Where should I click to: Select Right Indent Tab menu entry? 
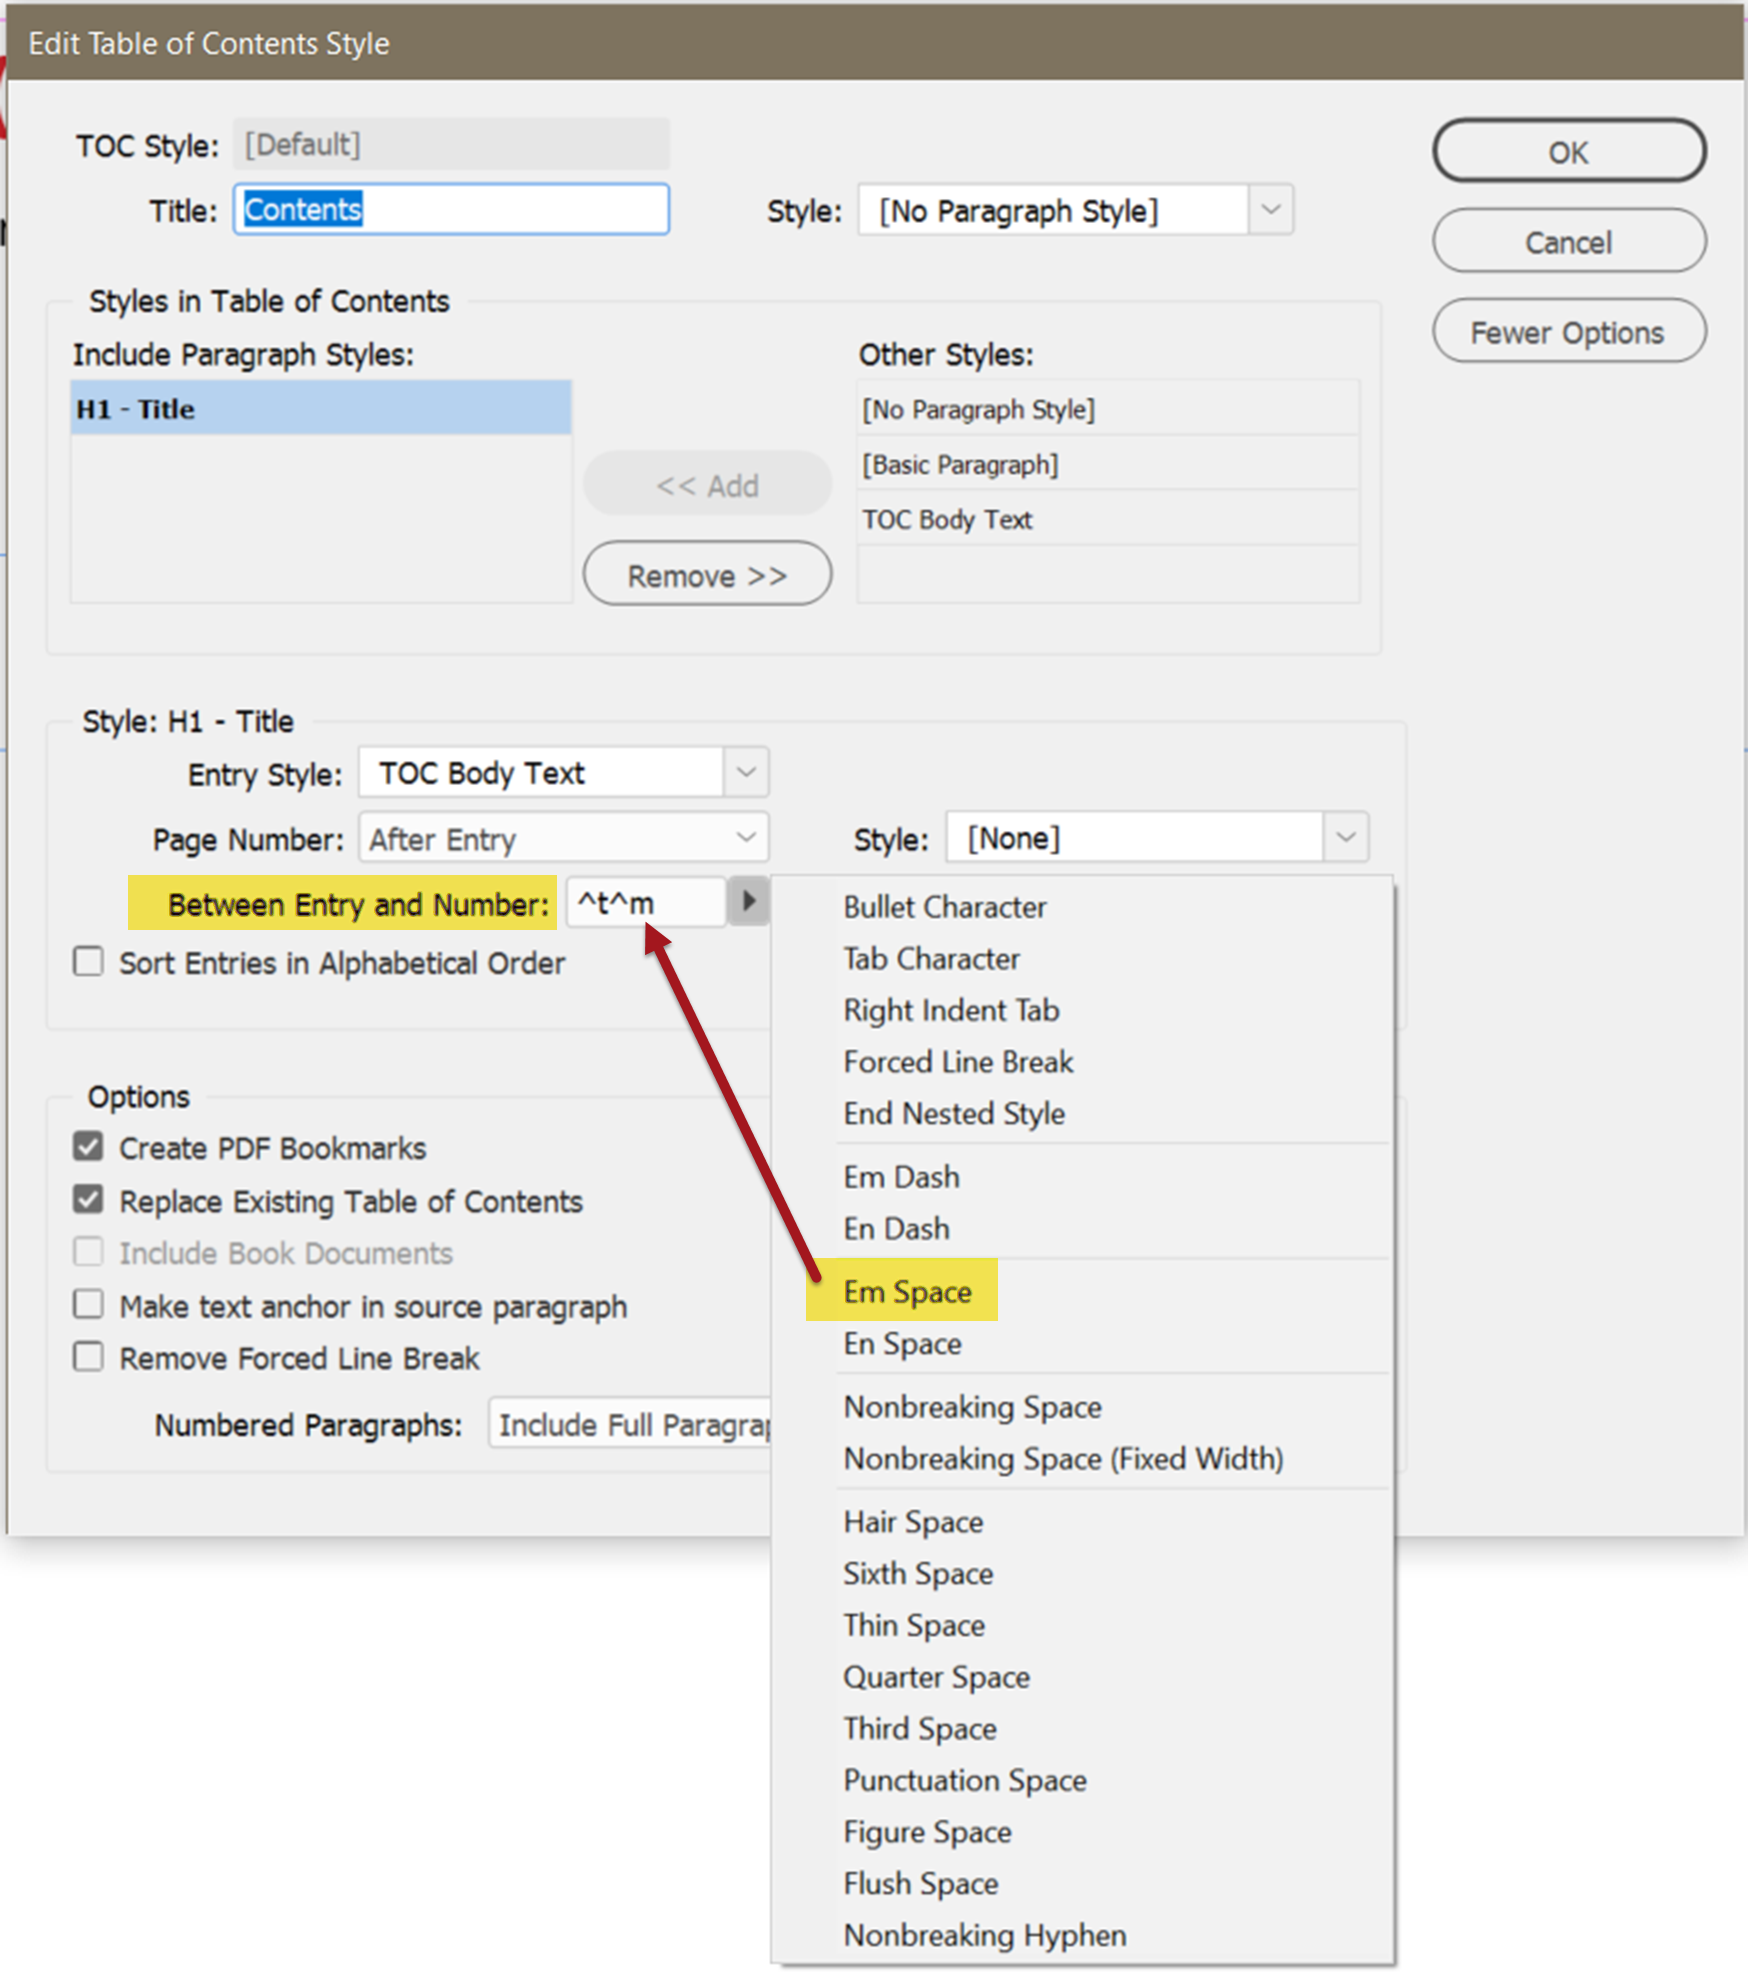click(x=951, y=1010)
